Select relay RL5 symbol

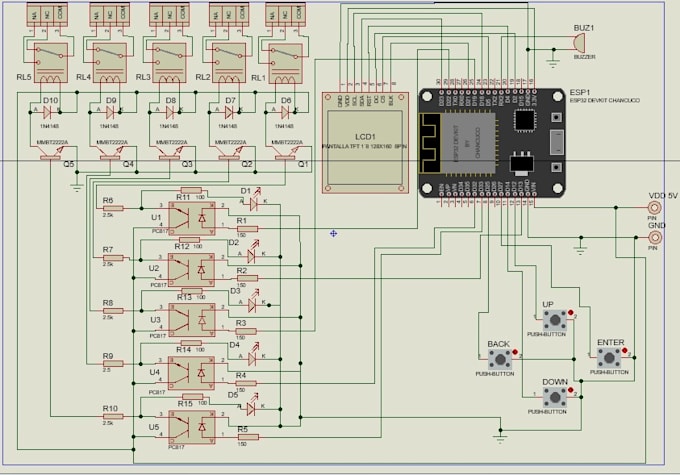point(51,62)
